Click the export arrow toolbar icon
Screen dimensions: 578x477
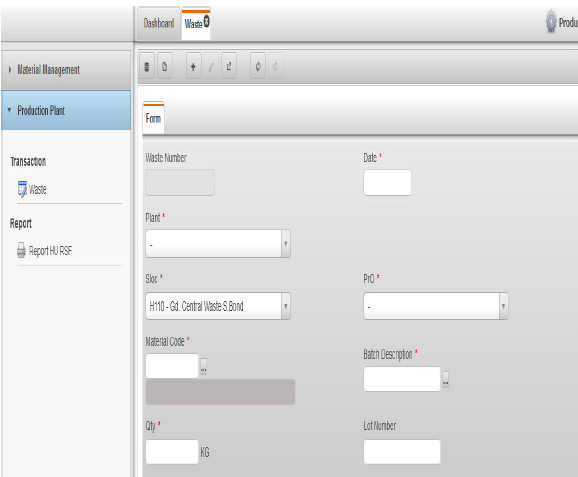pyautogui.click(x=229, y=66)
